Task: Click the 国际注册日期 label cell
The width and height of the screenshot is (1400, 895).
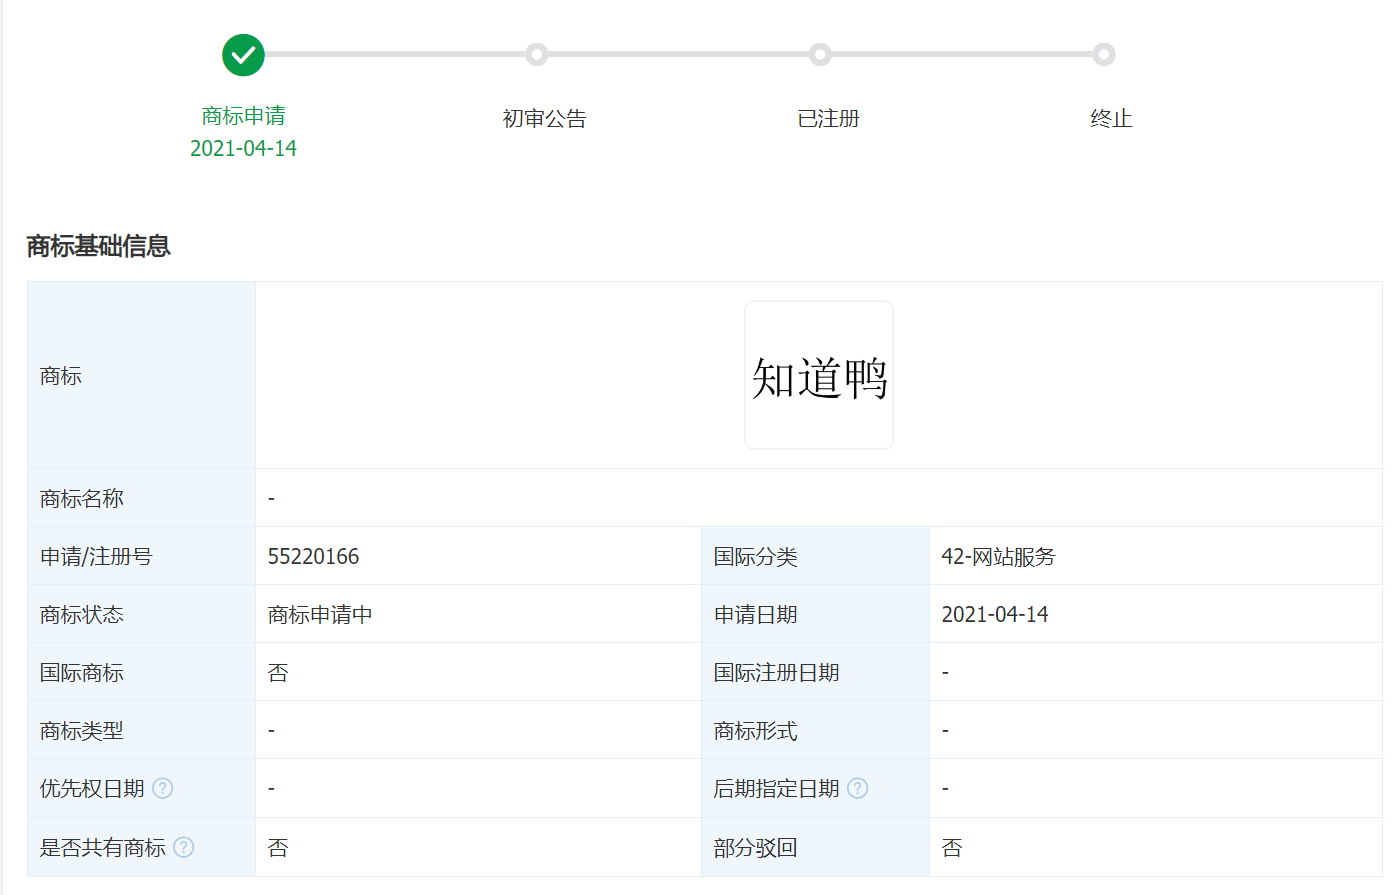Action: click(815, 672)
